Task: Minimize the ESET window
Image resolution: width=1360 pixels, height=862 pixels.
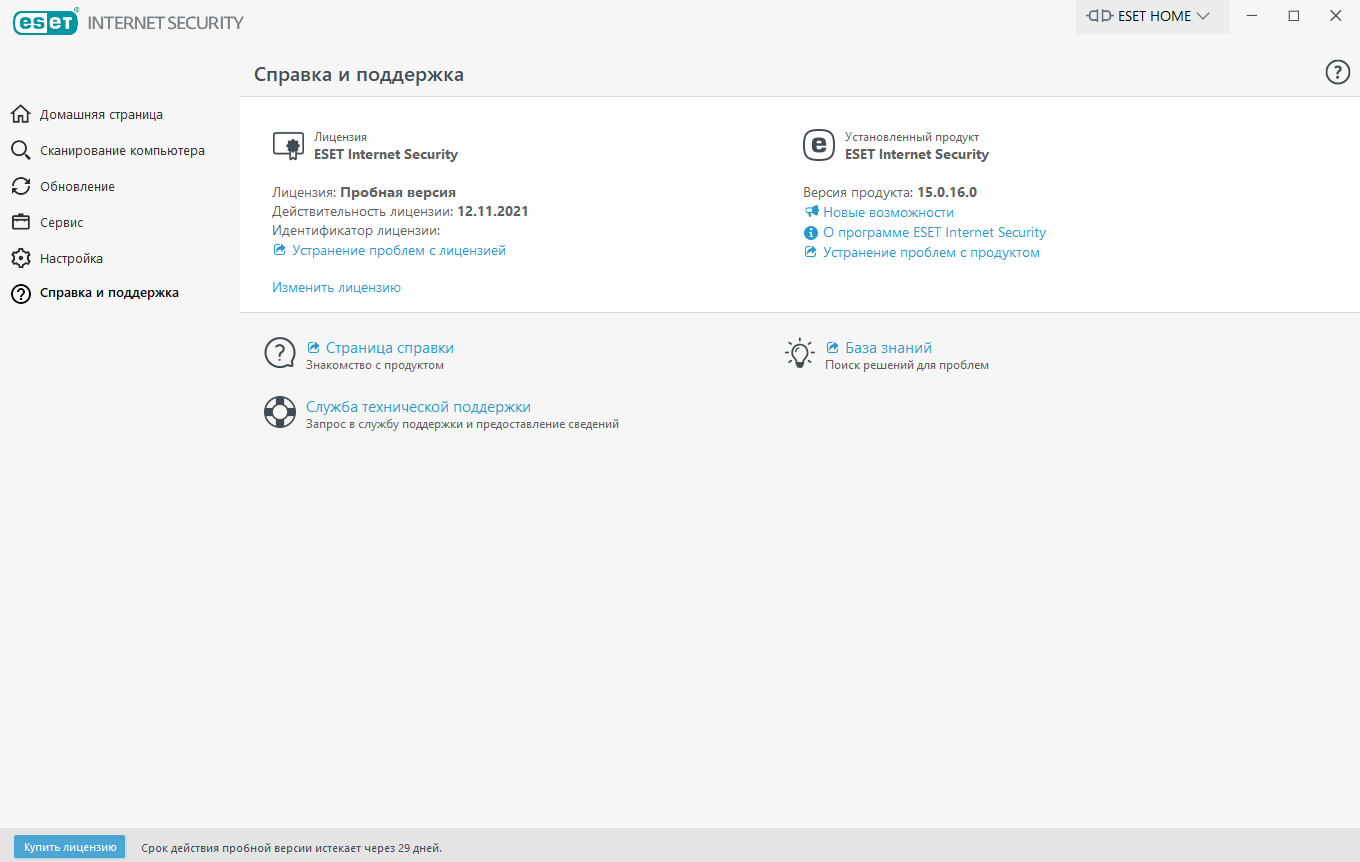Action: point(1252,16)
